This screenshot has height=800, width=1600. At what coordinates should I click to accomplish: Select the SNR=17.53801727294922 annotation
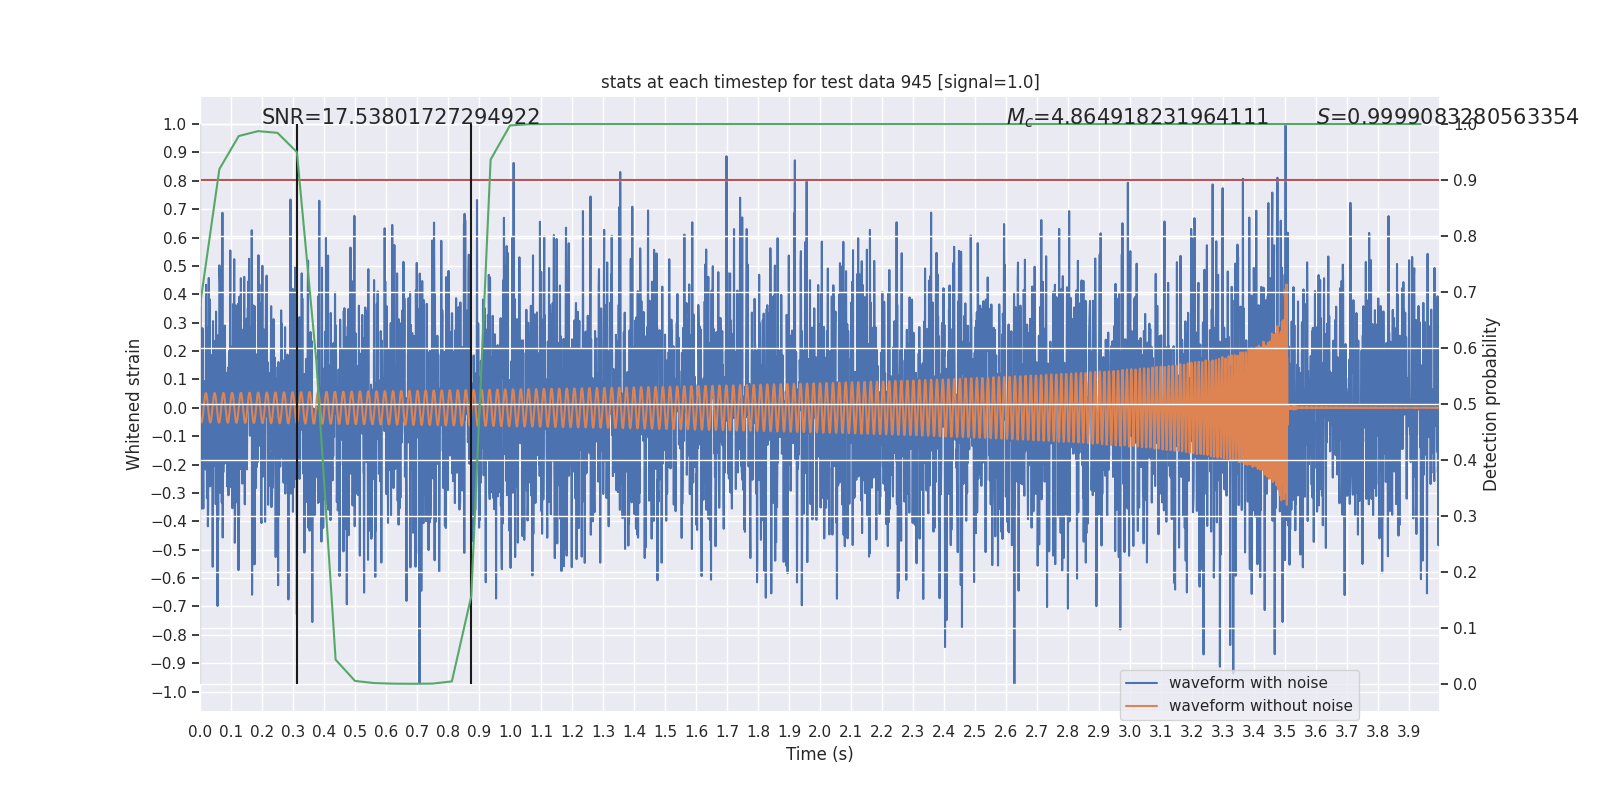[x=401, y=117]
